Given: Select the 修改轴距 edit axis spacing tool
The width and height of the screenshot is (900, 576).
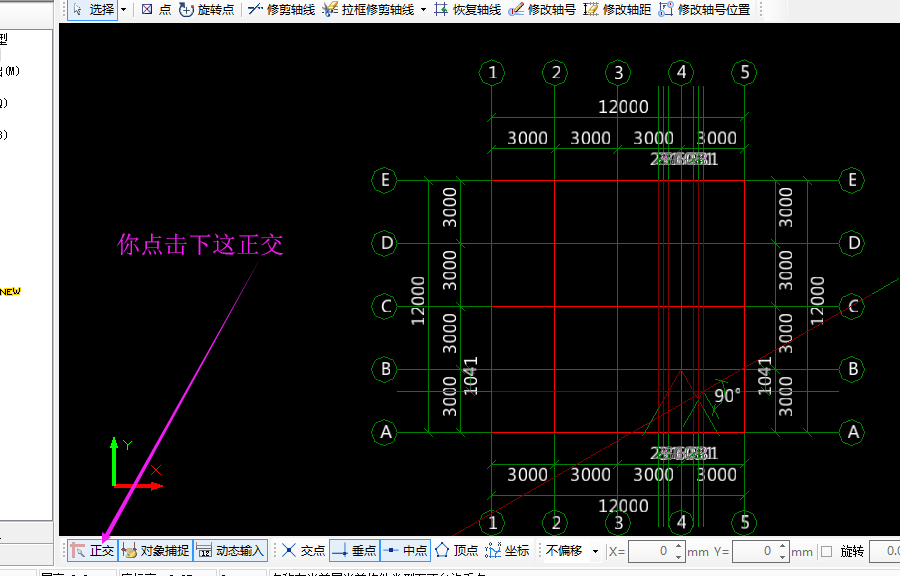Looking at the screenshot, I should point(617,10).
